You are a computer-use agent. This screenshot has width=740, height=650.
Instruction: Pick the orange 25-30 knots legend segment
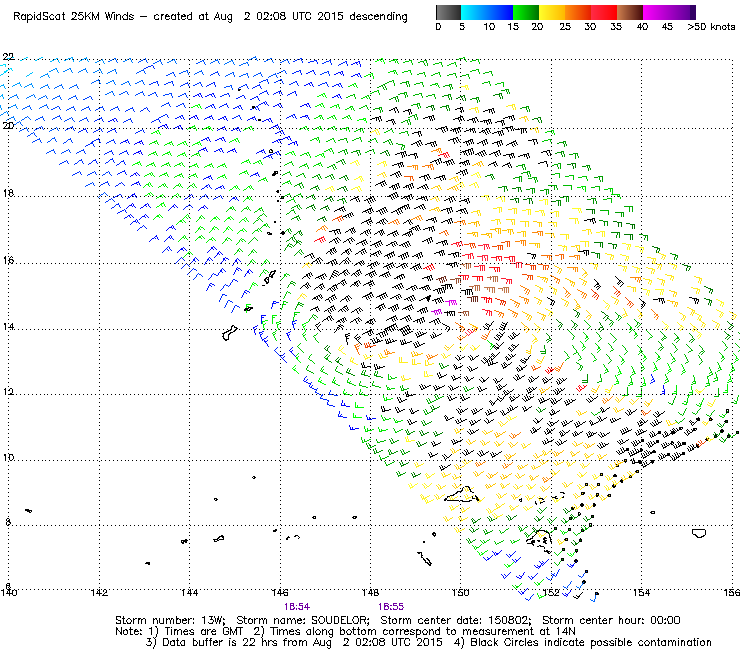578,12
